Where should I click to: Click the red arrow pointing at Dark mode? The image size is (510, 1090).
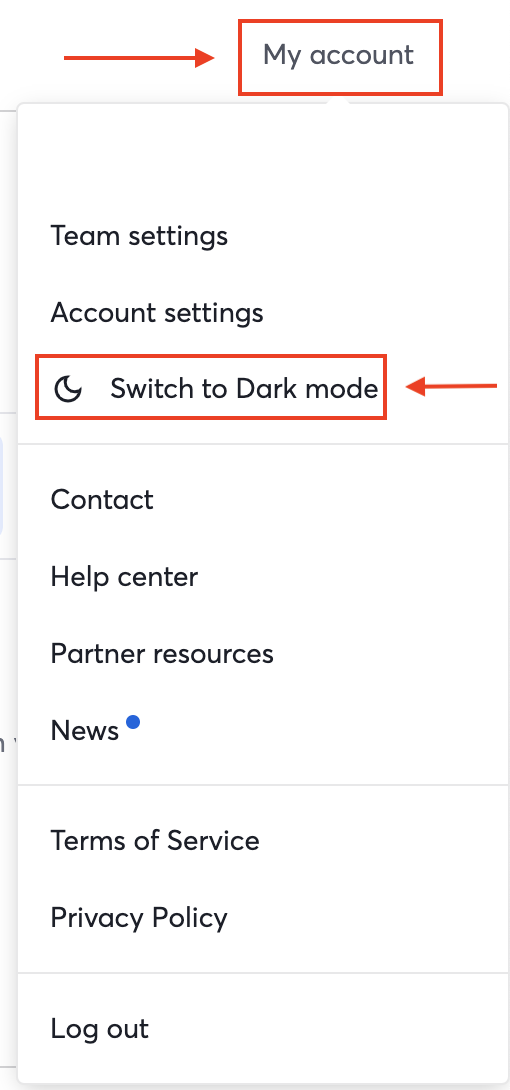[x=452, y=387]
